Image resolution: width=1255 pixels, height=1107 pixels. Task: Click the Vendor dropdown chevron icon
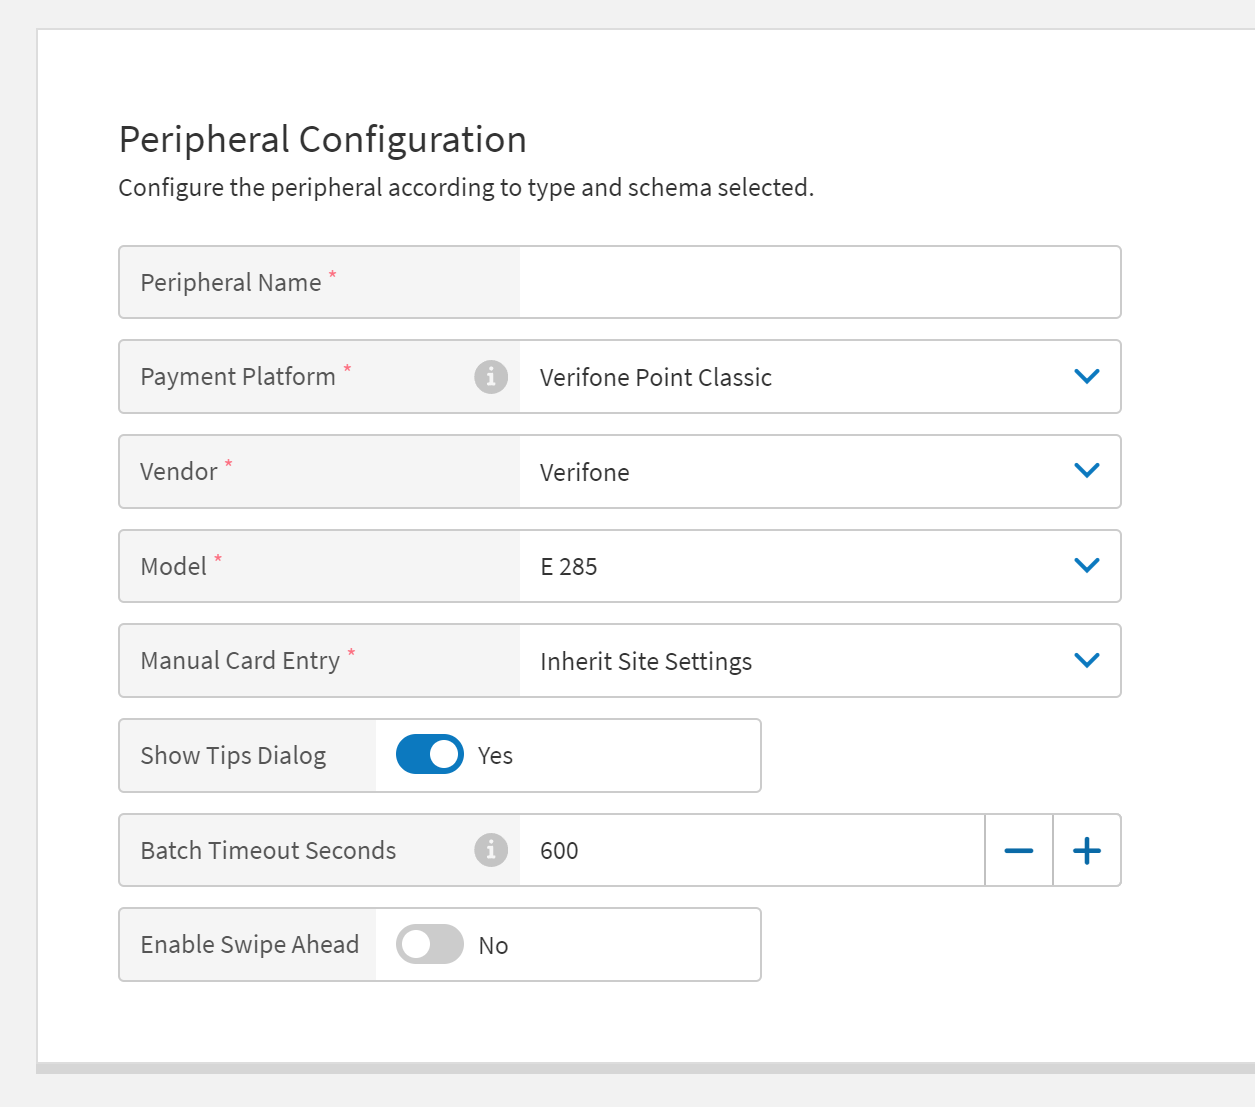coord(1087,470)
